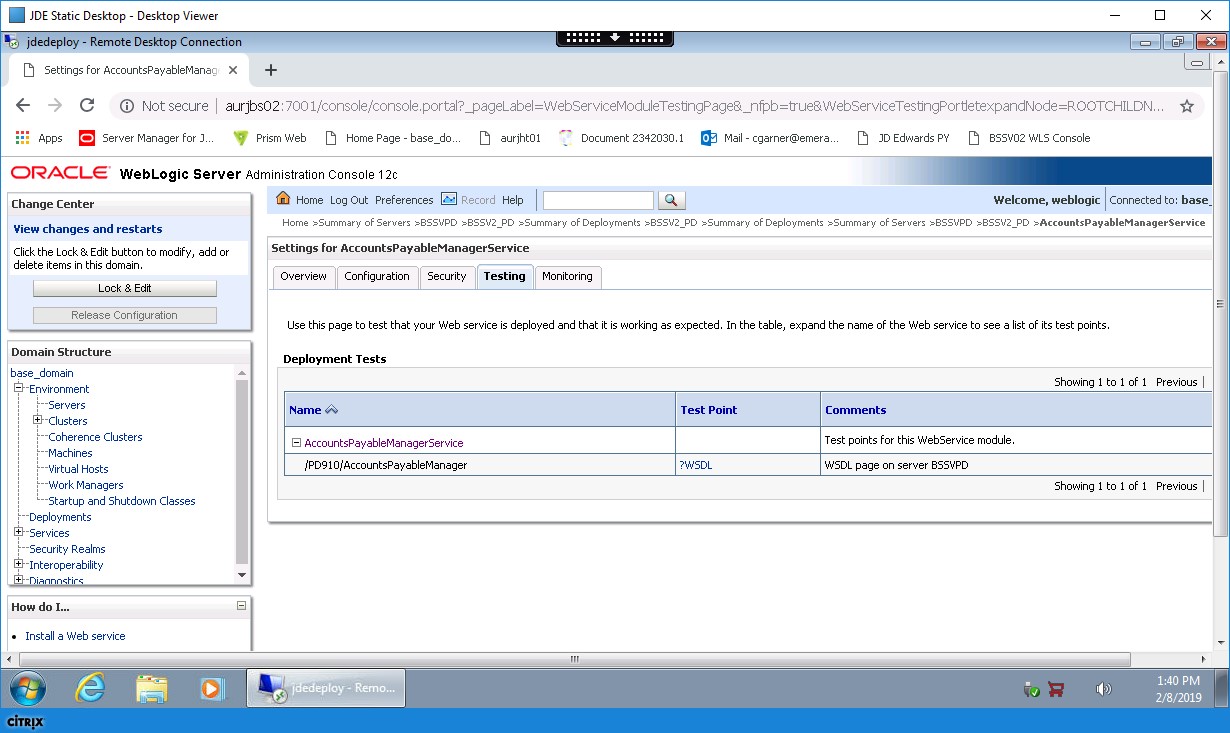The width and height of the screenshot is (1230, 733).
Task: Click the page's horizontal scrollbar thumb
Action: tap(574, 659)
